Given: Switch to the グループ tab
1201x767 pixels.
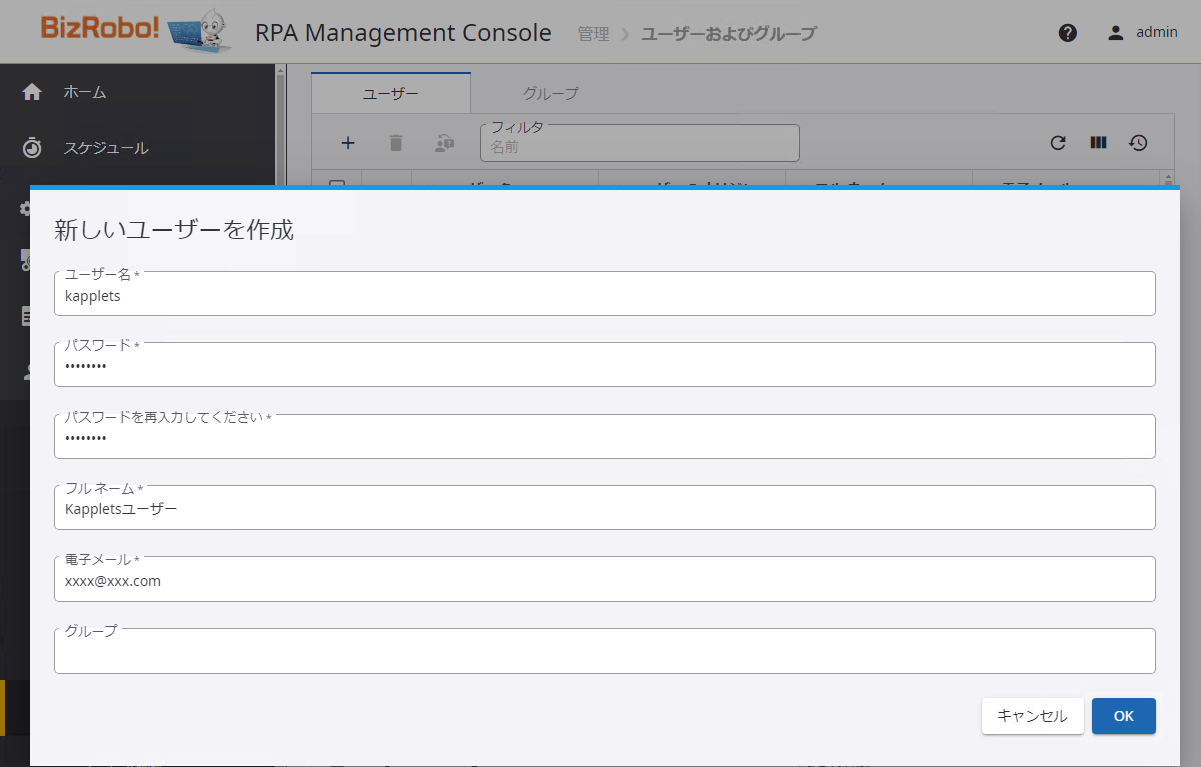Looking at the screenshot, I should tap(551, 93).
